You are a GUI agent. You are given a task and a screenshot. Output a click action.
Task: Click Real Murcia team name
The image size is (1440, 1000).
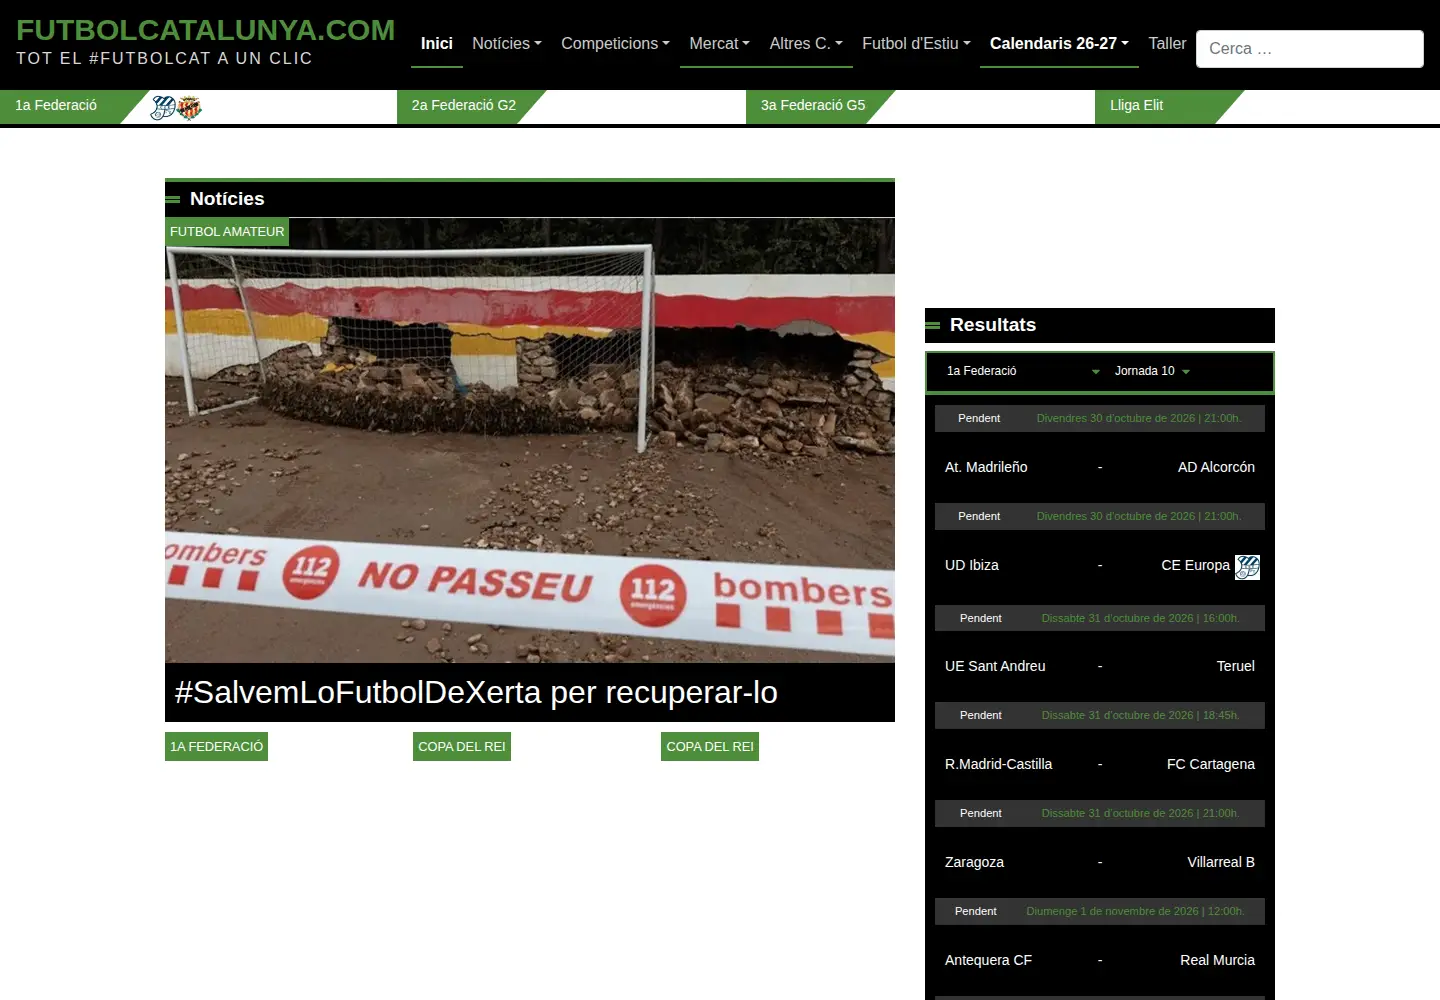(x=1217, y=960)
